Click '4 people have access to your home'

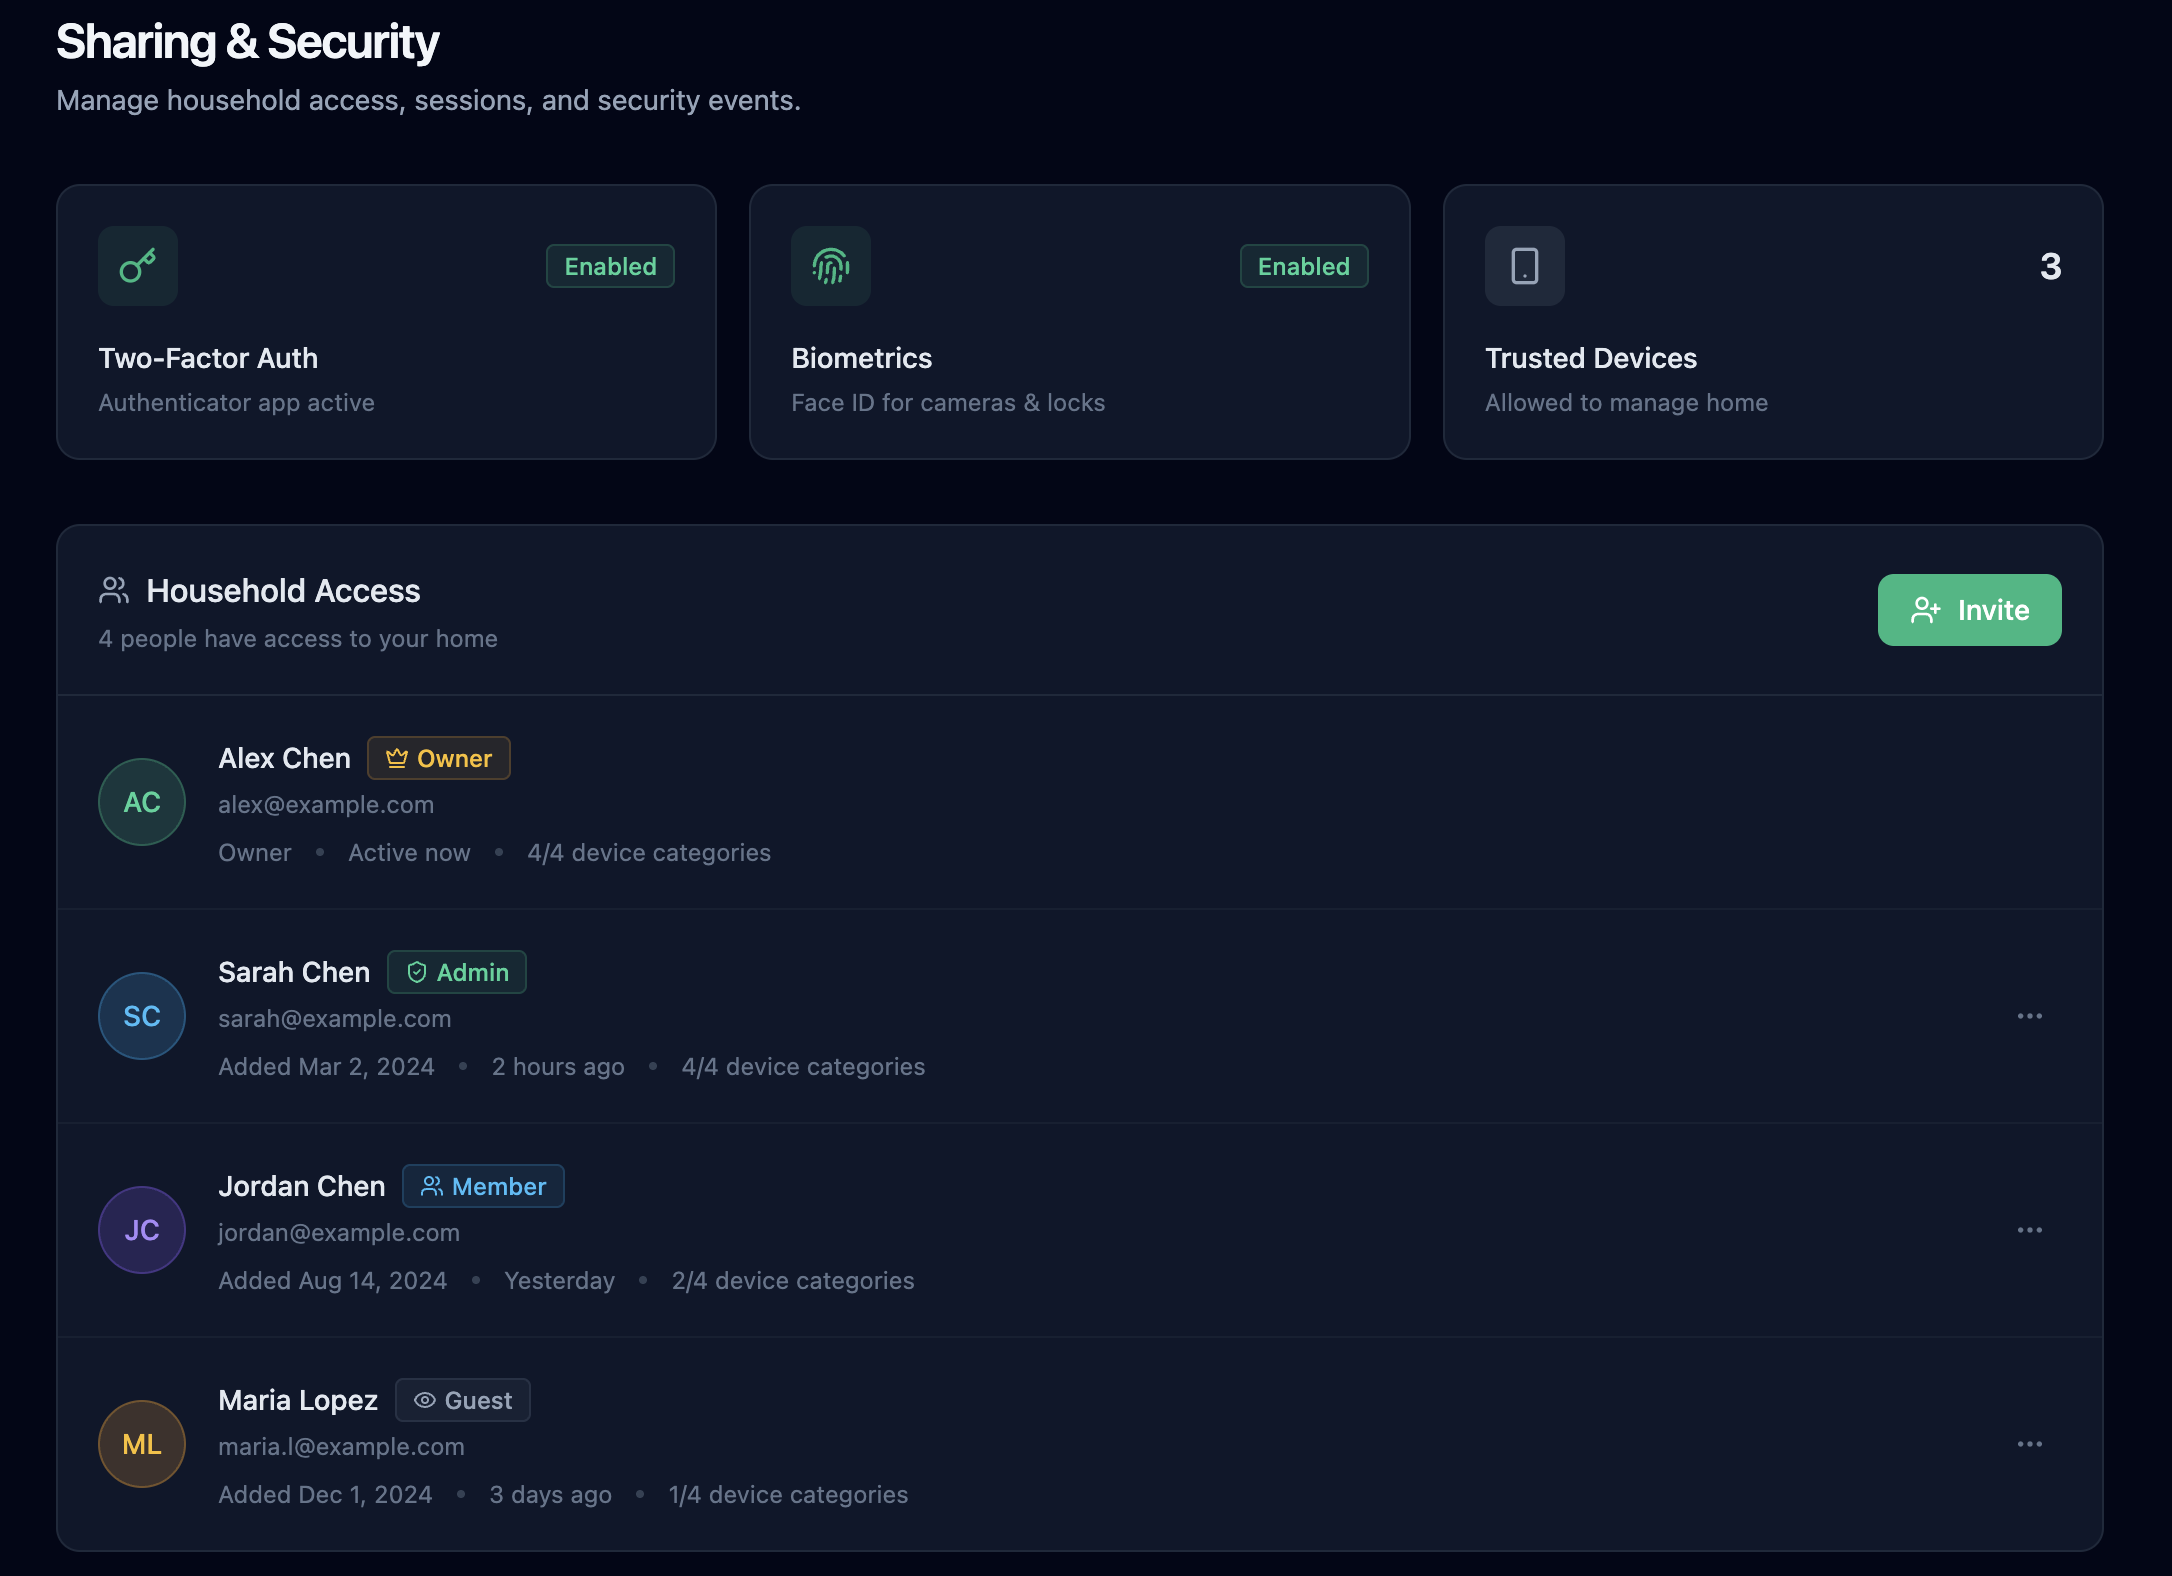(x=298, y=639)
